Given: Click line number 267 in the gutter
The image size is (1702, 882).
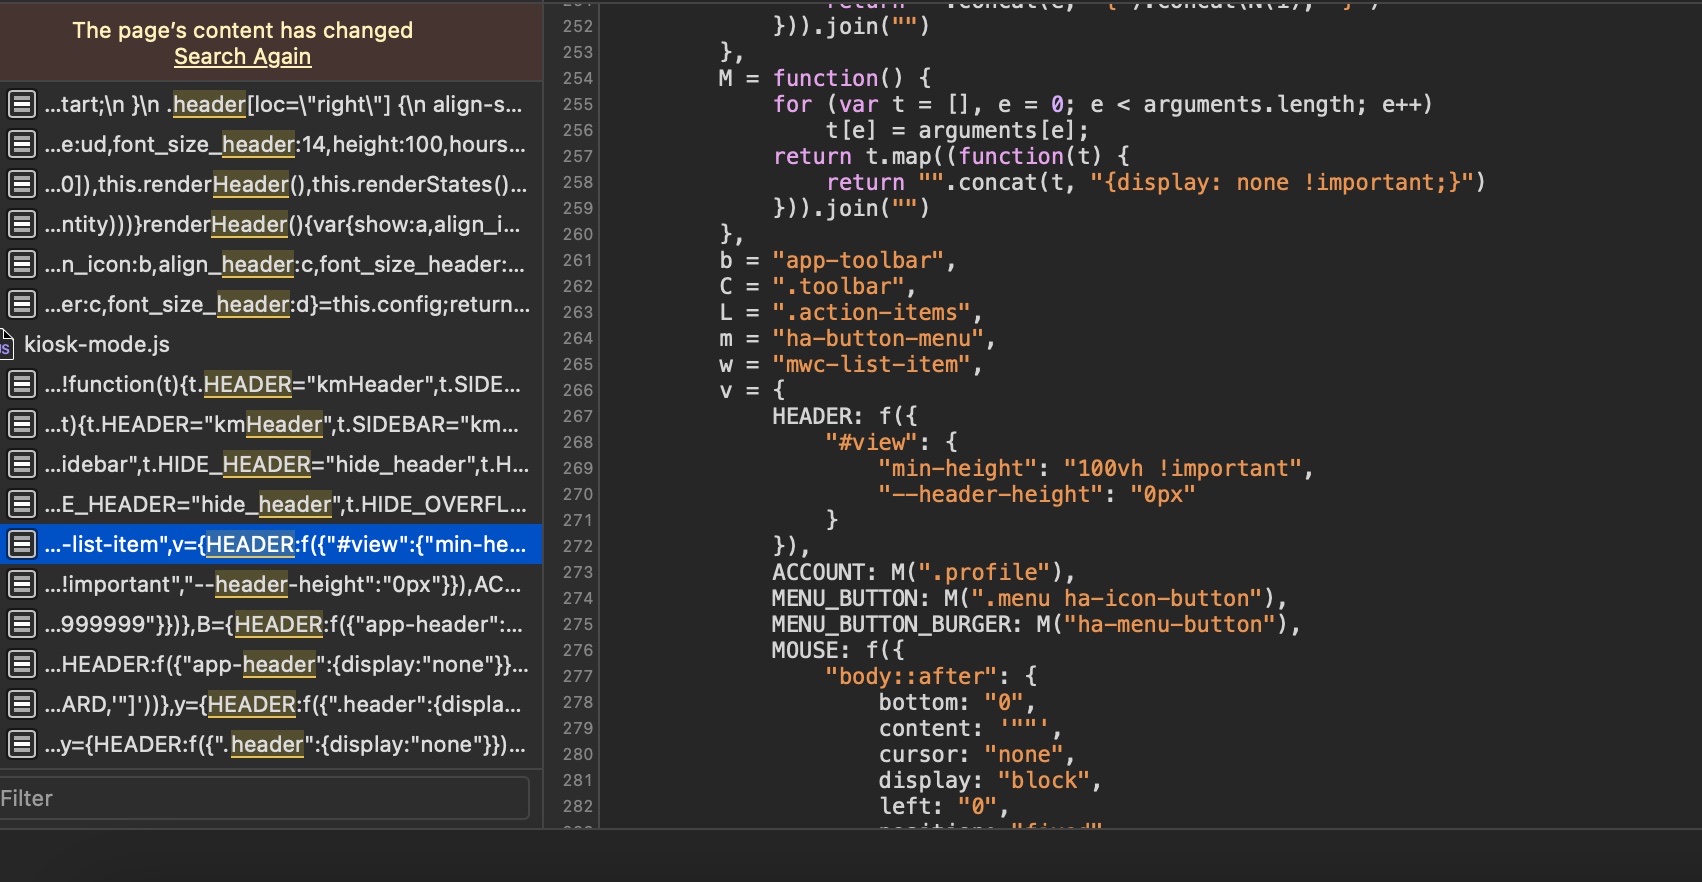Looking at the screenshot, I should coord(578,416).
